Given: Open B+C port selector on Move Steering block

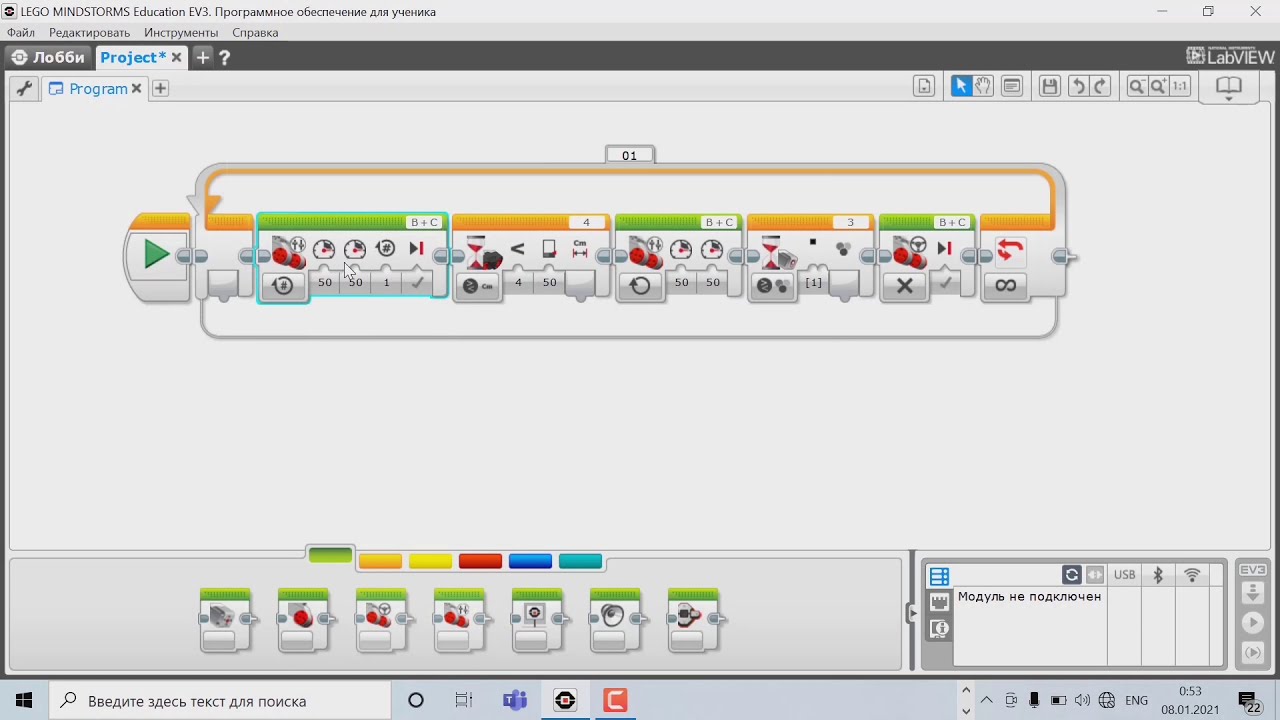Looking at the screenshot, I should click(x=952, y=222).
